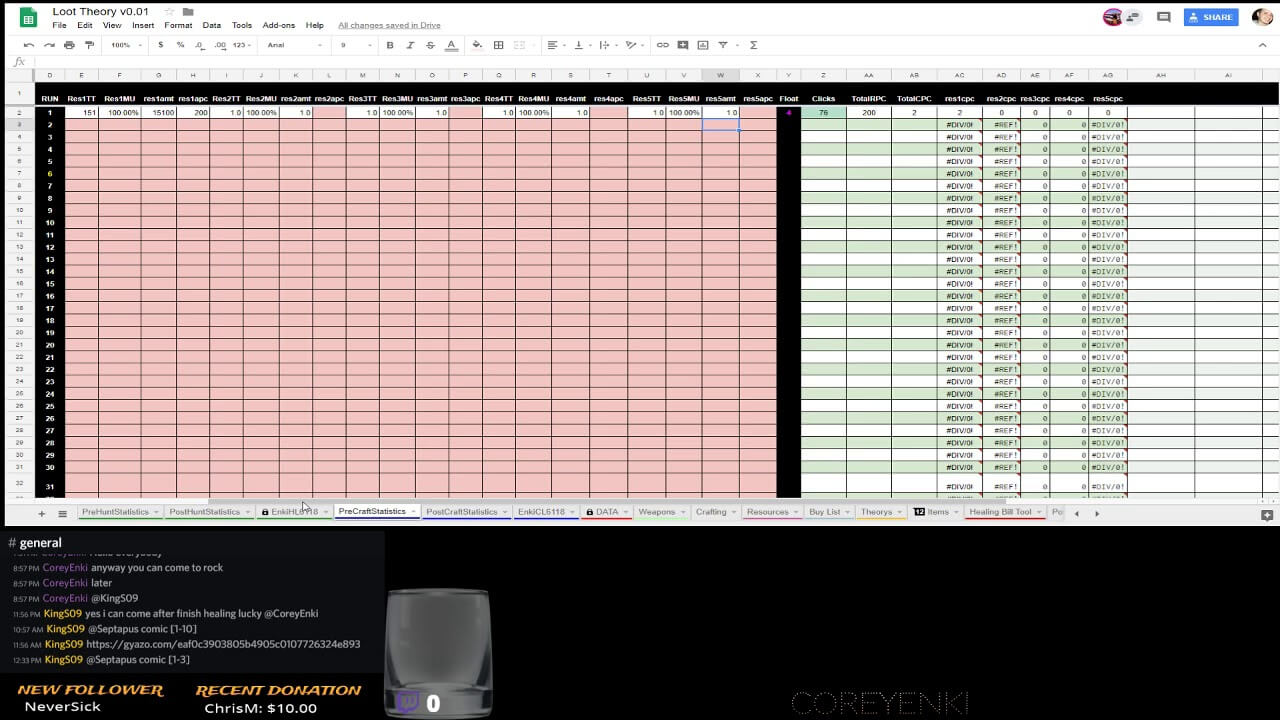
Task: Open the comments history icon
Action: [x=1163, y=17]
